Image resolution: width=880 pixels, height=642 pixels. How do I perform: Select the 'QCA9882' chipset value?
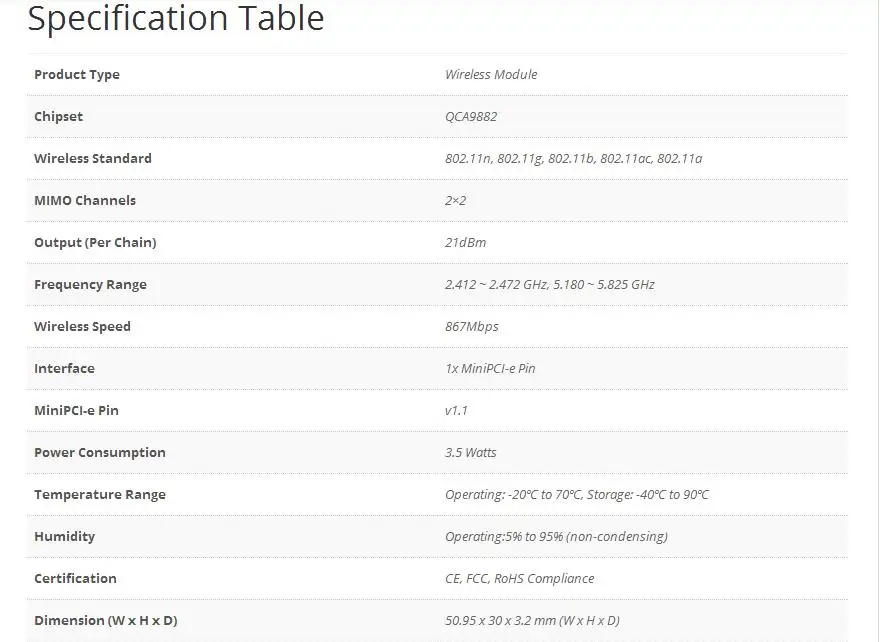tap(471, 117)
